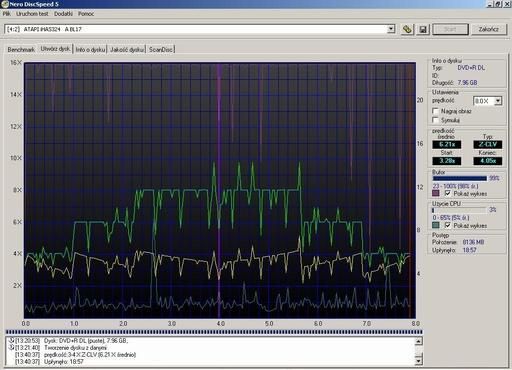Close the Nero DiscSpeed window
The width and height of the screenshot is (512, 370).
[x=506, y=4]
